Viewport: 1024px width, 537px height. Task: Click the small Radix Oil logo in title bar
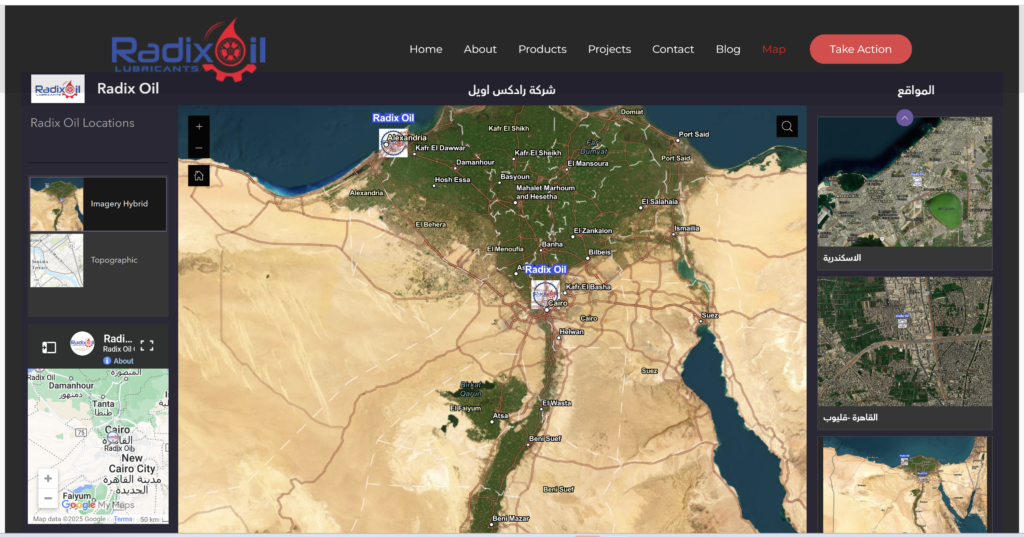(57, 89)
